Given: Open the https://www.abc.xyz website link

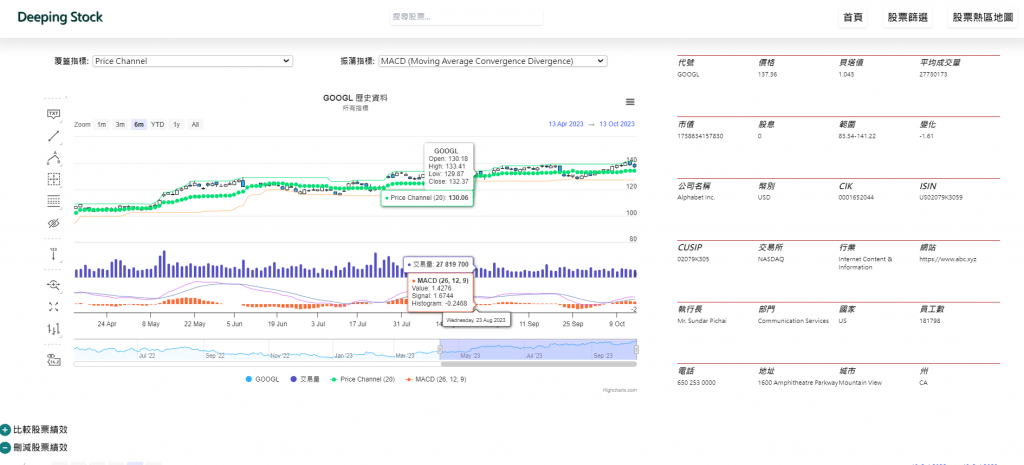Looking at the screenshot, I should [x=947, y=259].
